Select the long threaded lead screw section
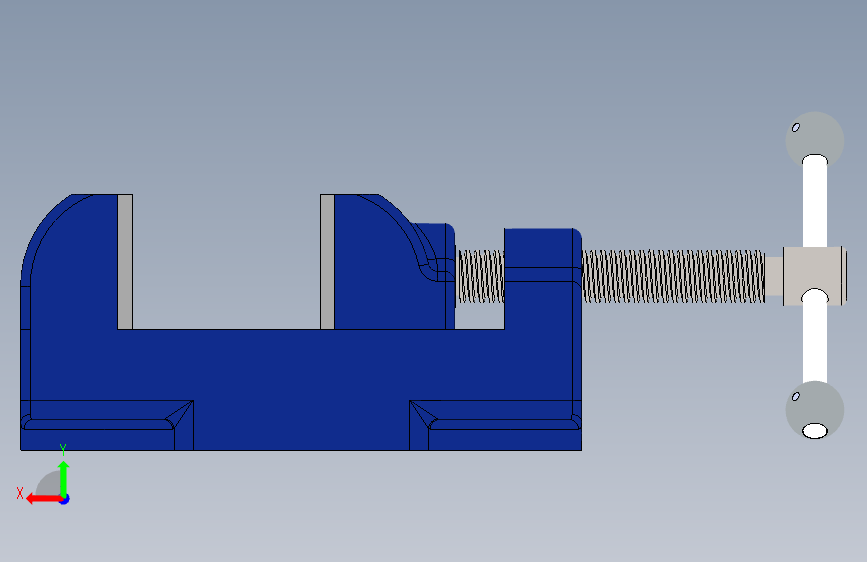The height and width of the screenshot is (562, 867). (673, 276)
